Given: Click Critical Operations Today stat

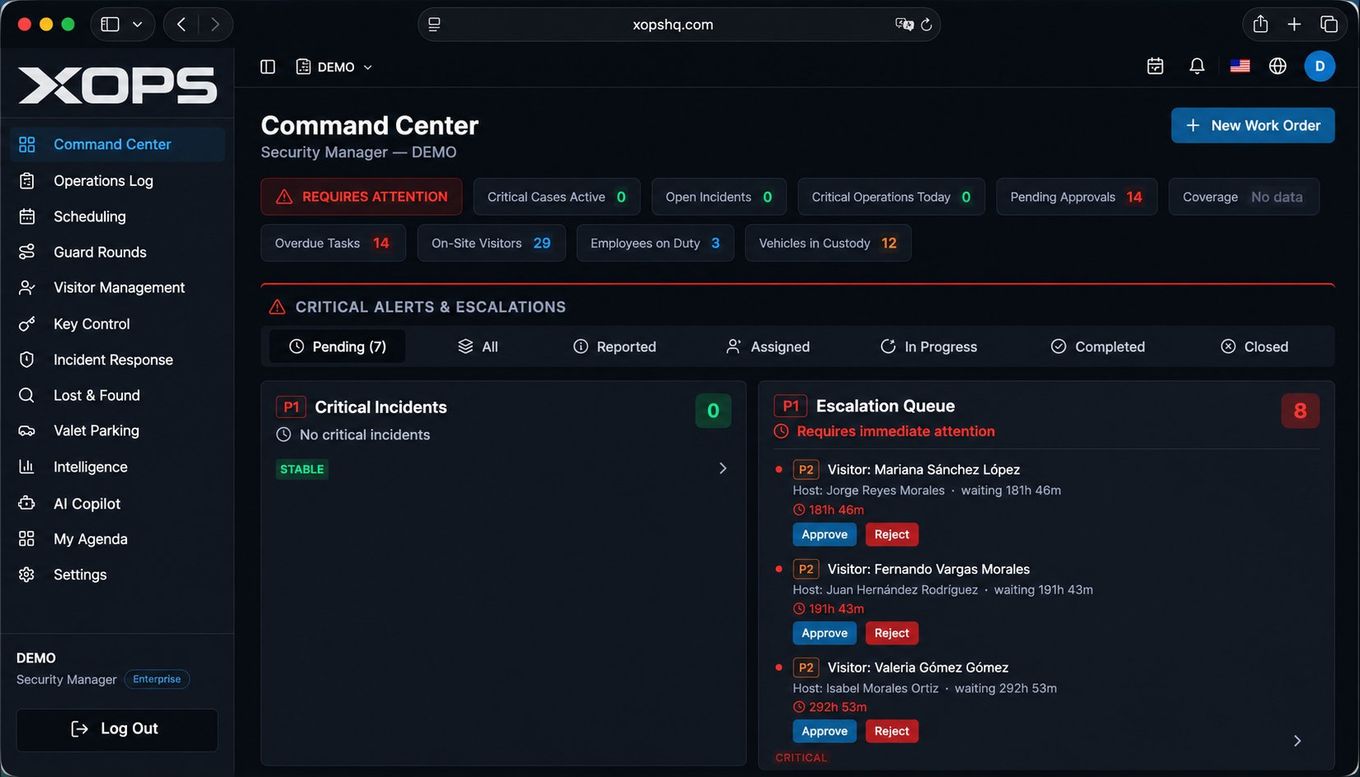Looking at the screenshot, I should [891, 197].
